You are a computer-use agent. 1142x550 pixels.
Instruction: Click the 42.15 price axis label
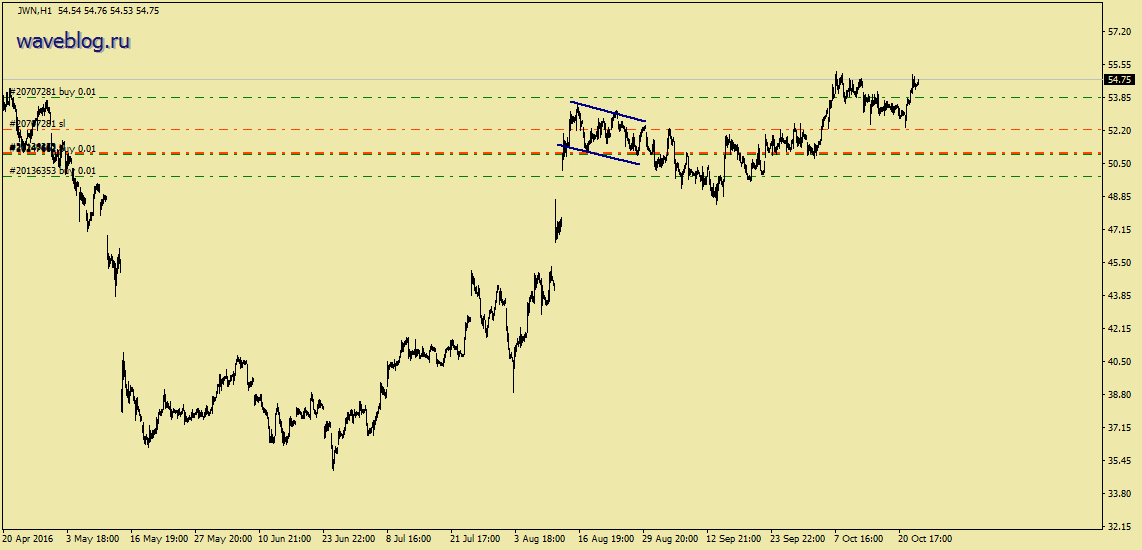coord(1118,329)
